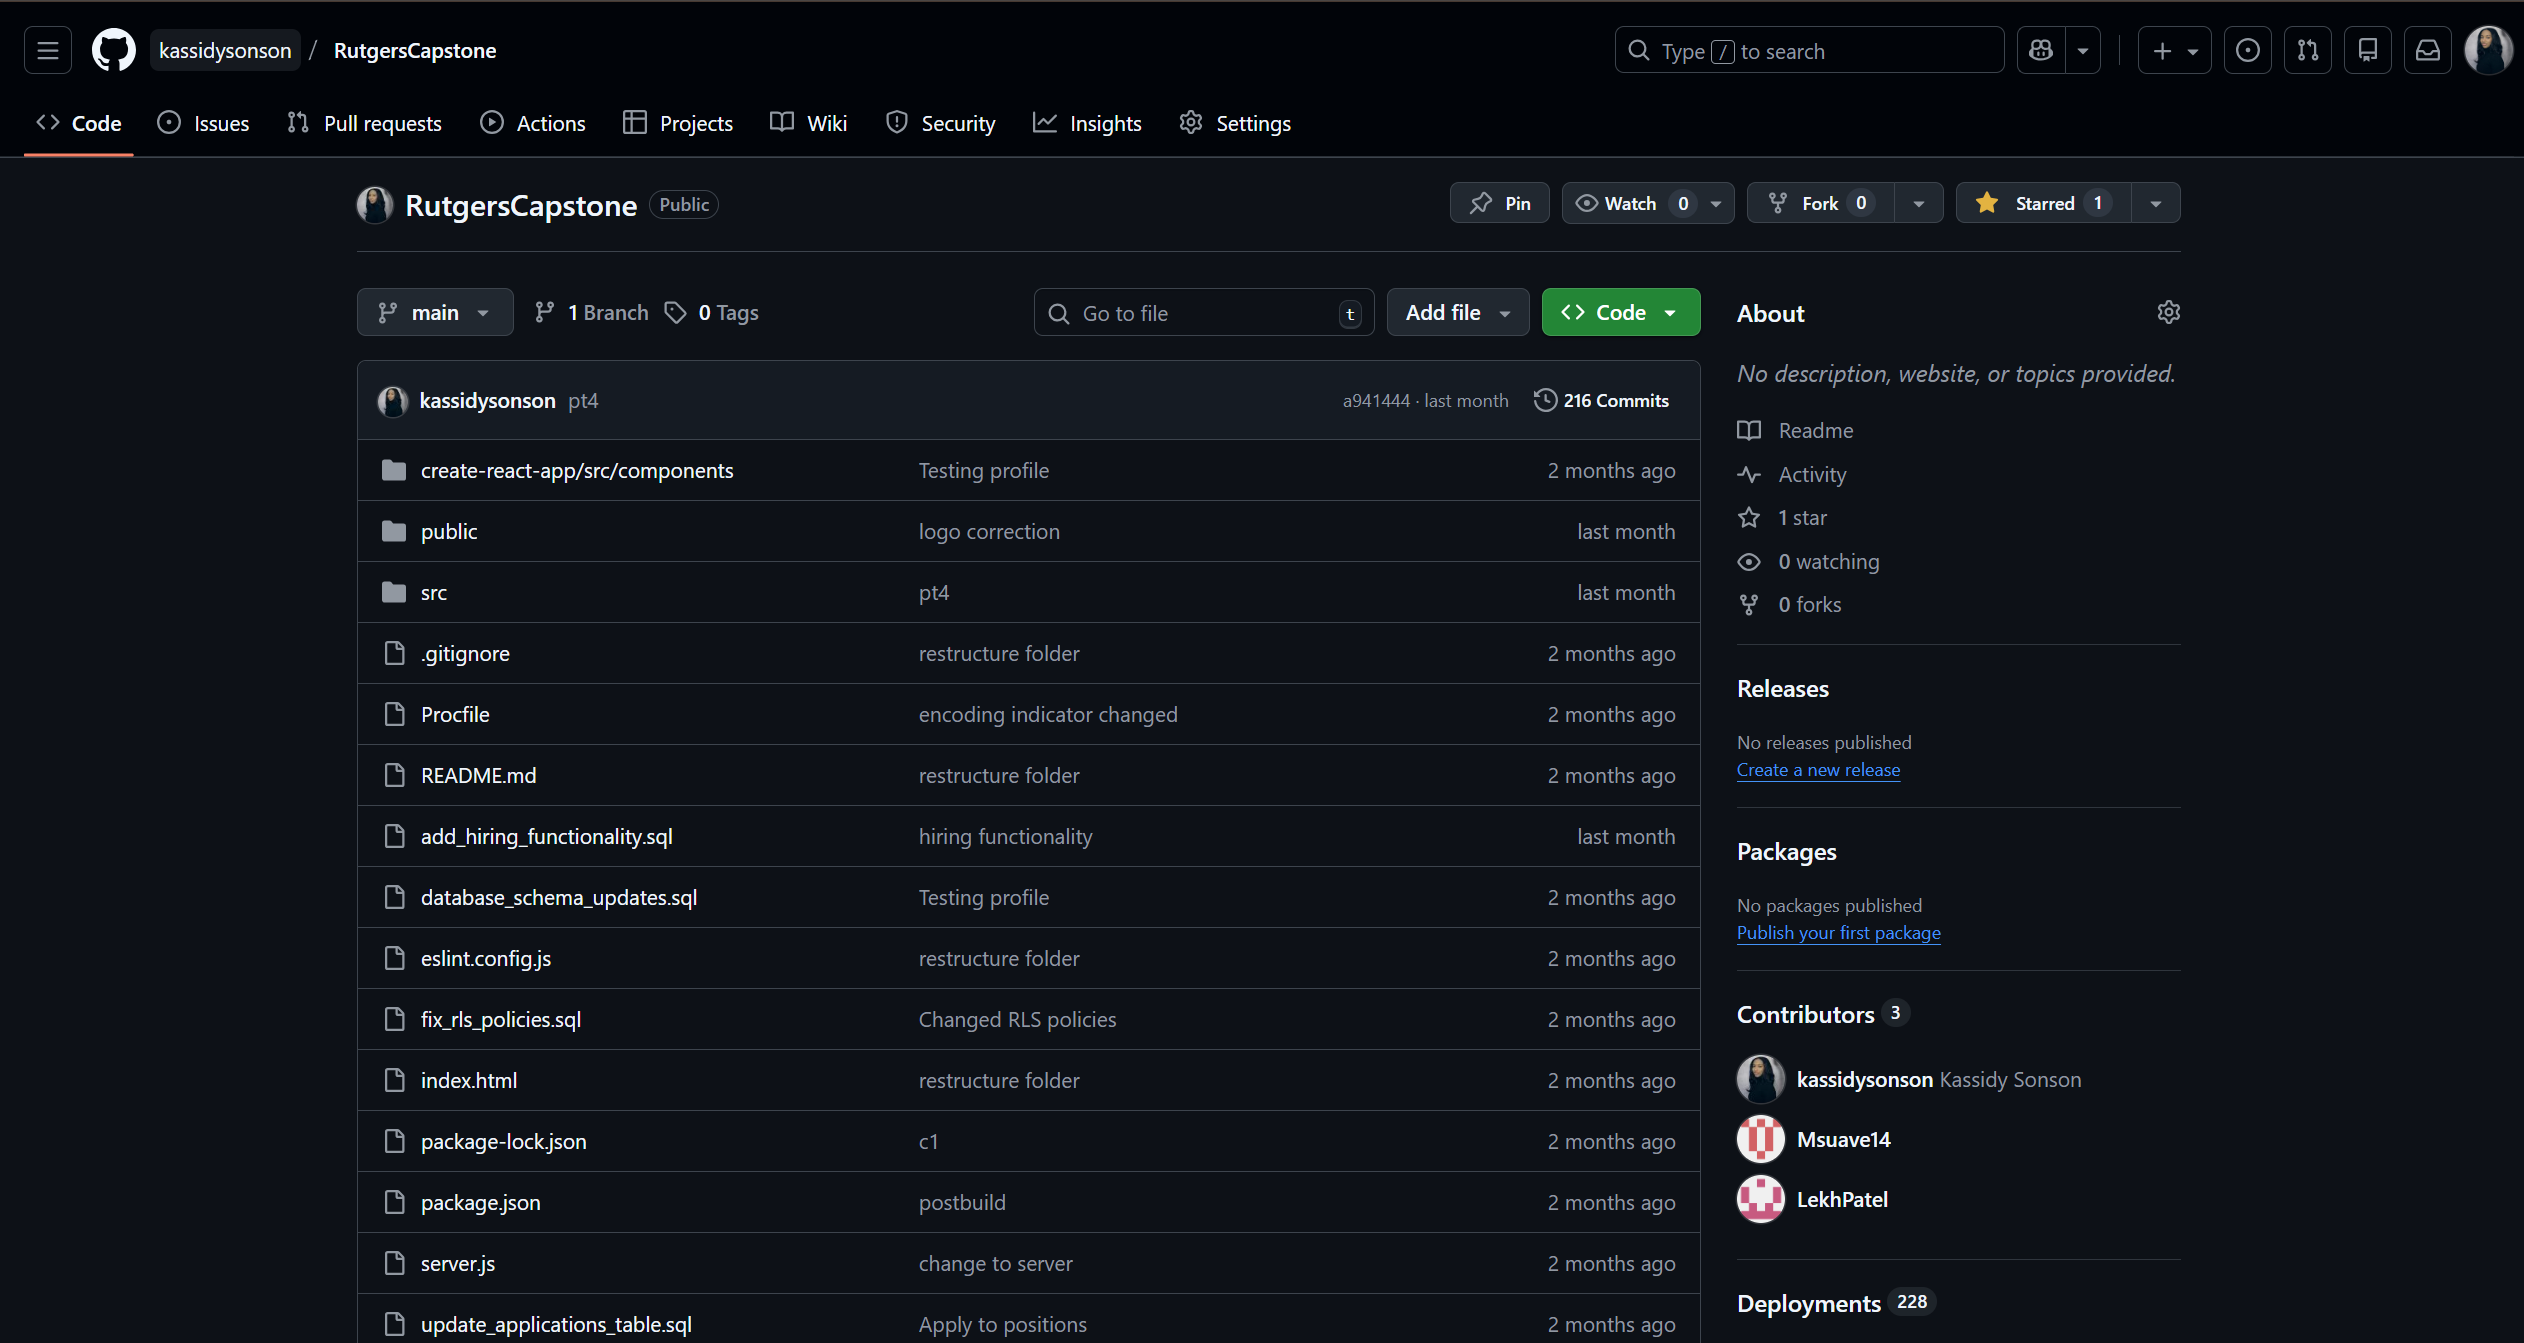
Task: Click Create a new release link
Action: (1818, 770)
